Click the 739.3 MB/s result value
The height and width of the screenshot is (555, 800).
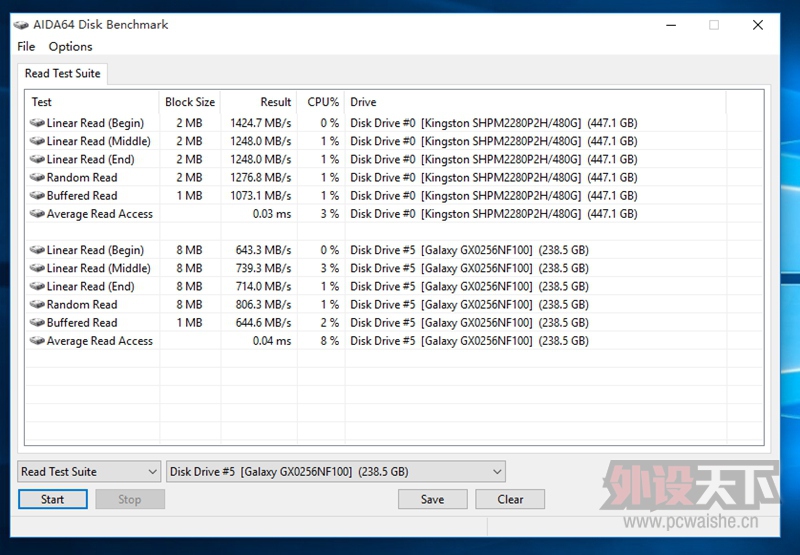(x=263, y=268)
